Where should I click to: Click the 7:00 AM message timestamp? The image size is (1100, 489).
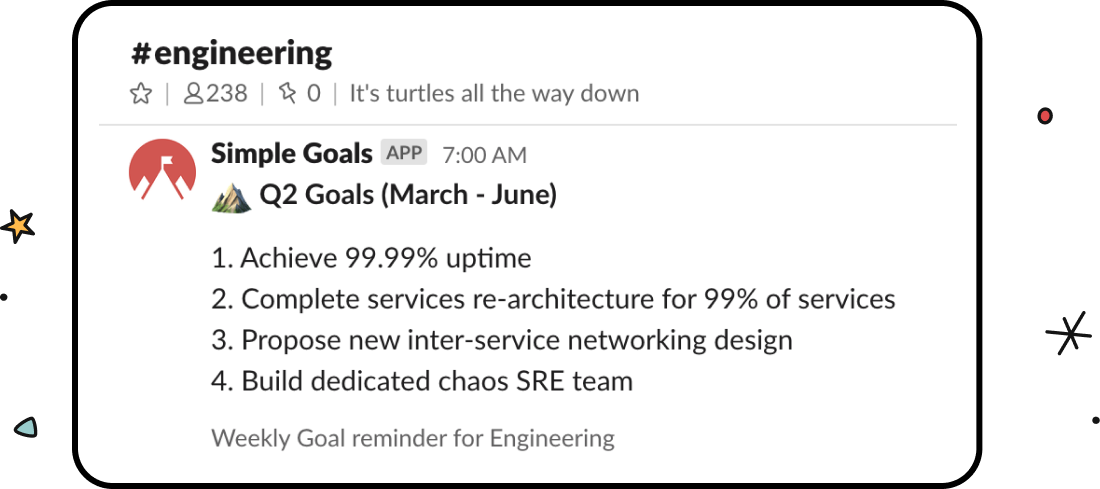pyautogui.click(x=484, y=154)
